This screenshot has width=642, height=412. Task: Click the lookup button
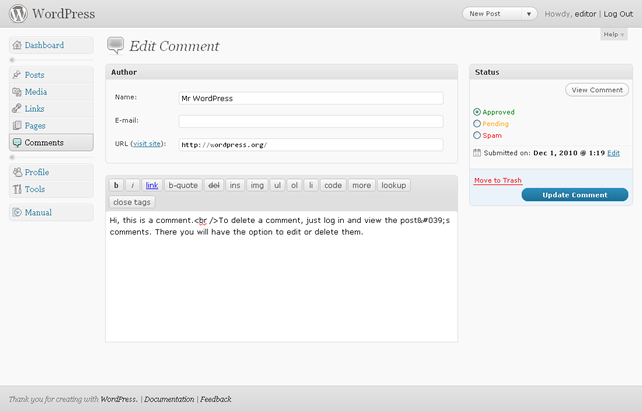point(394,185)
